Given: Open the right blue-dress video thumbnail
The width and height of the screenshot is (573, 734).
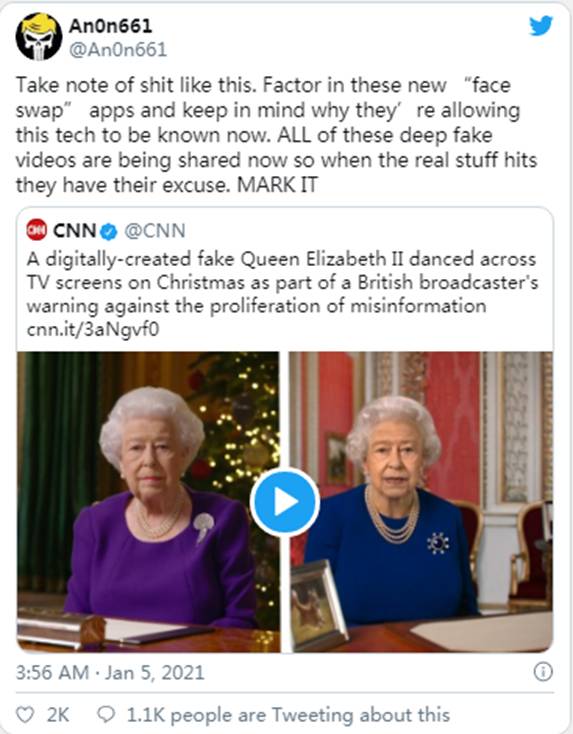Looking at the screenshot, I should click(421, 502).
